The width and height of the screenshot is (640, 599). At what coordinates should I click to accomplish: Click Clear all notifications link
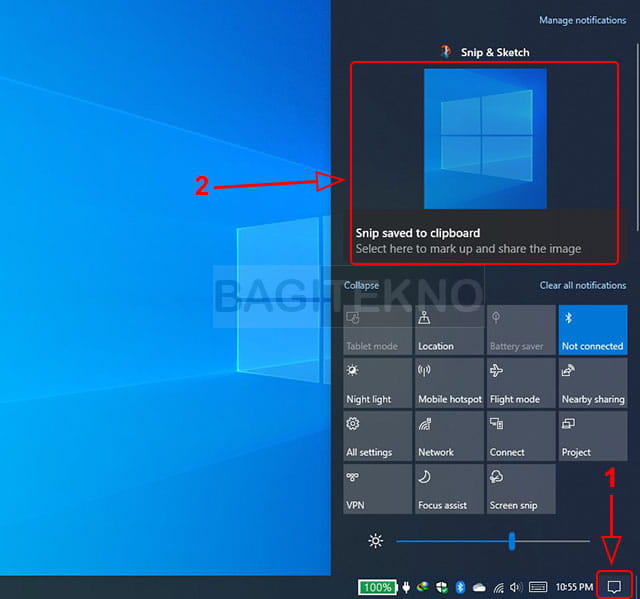[583, 285]
